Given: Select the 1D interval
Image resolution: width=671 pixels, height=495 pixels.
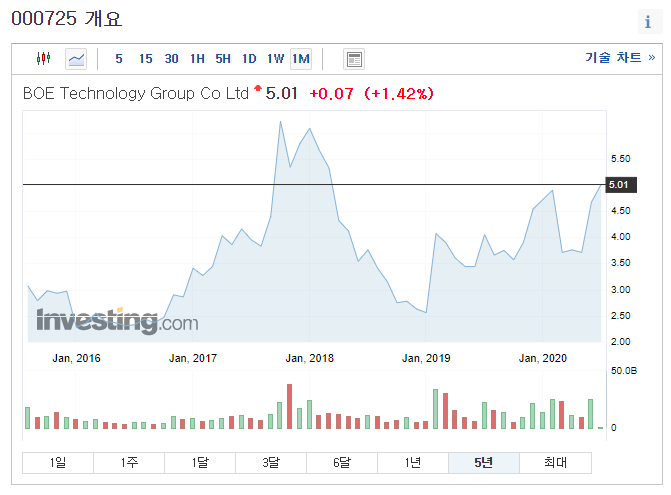Looking at the screenshot, I should click(249, 59).
